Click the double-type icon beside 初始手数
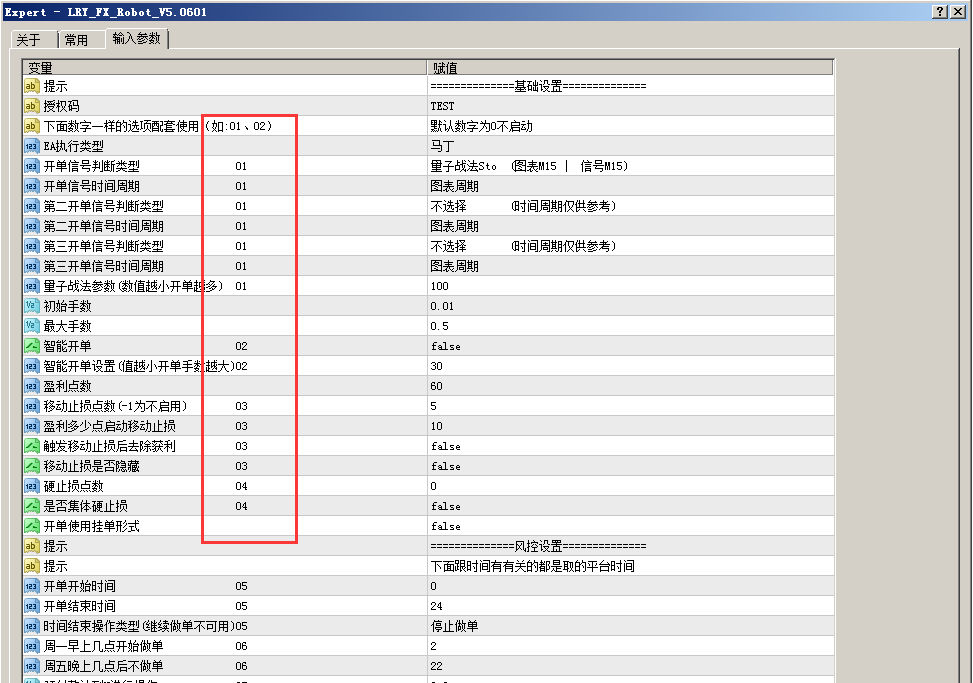This screenshot has height=683, width=973. [32, 306]
